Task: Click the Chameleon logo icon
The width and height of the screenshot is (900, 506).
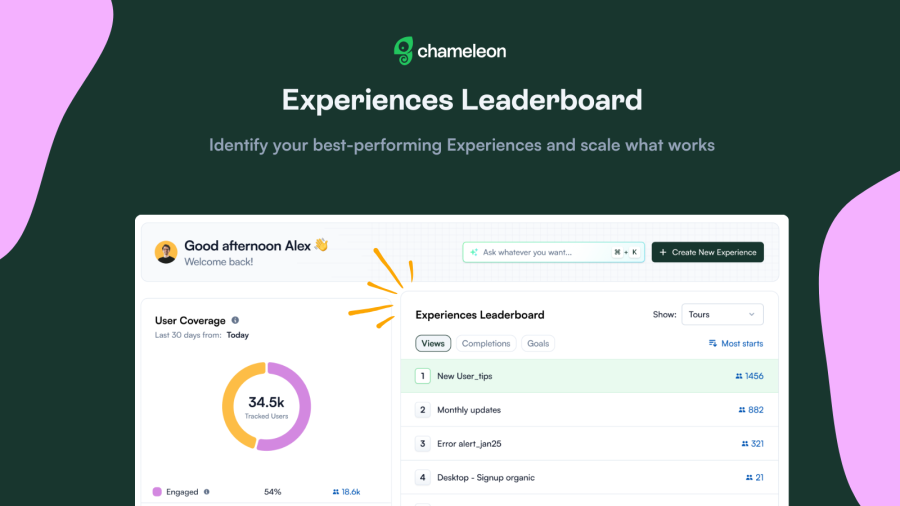Action: [x=404, y=50]
